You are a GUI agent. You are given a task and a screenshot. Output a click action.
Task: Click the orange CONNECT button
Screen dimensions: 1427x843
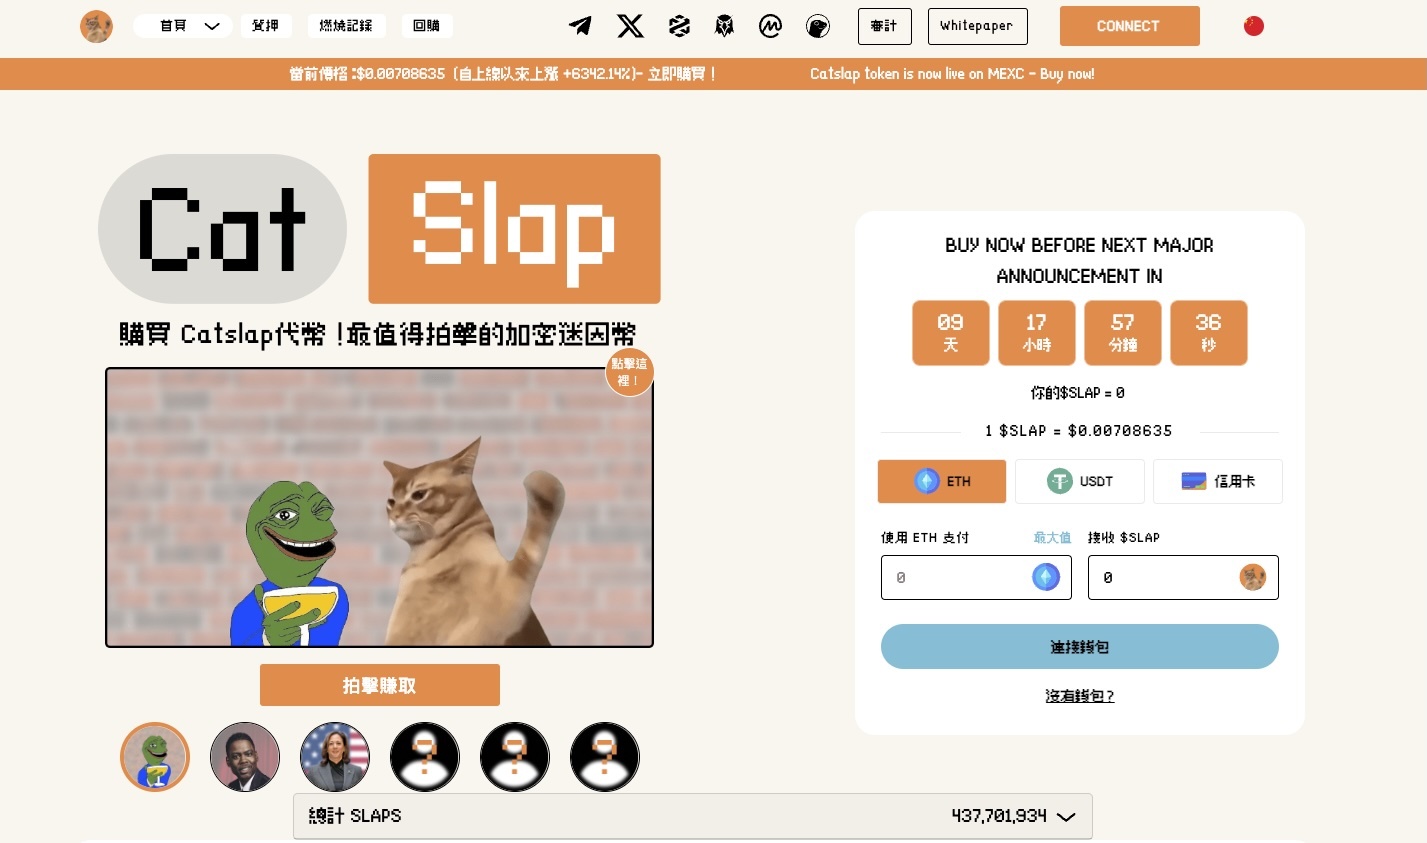1129,26
